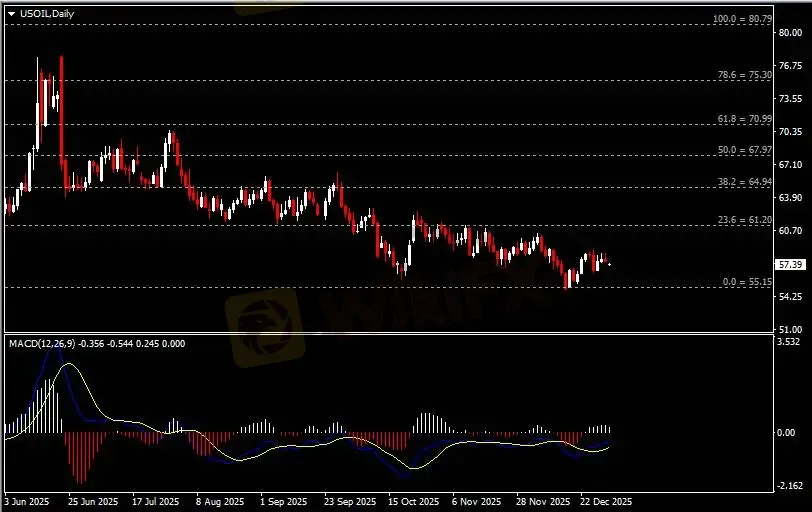
Task: Click the 73.55 price axis value
Action: coord(791,99)
